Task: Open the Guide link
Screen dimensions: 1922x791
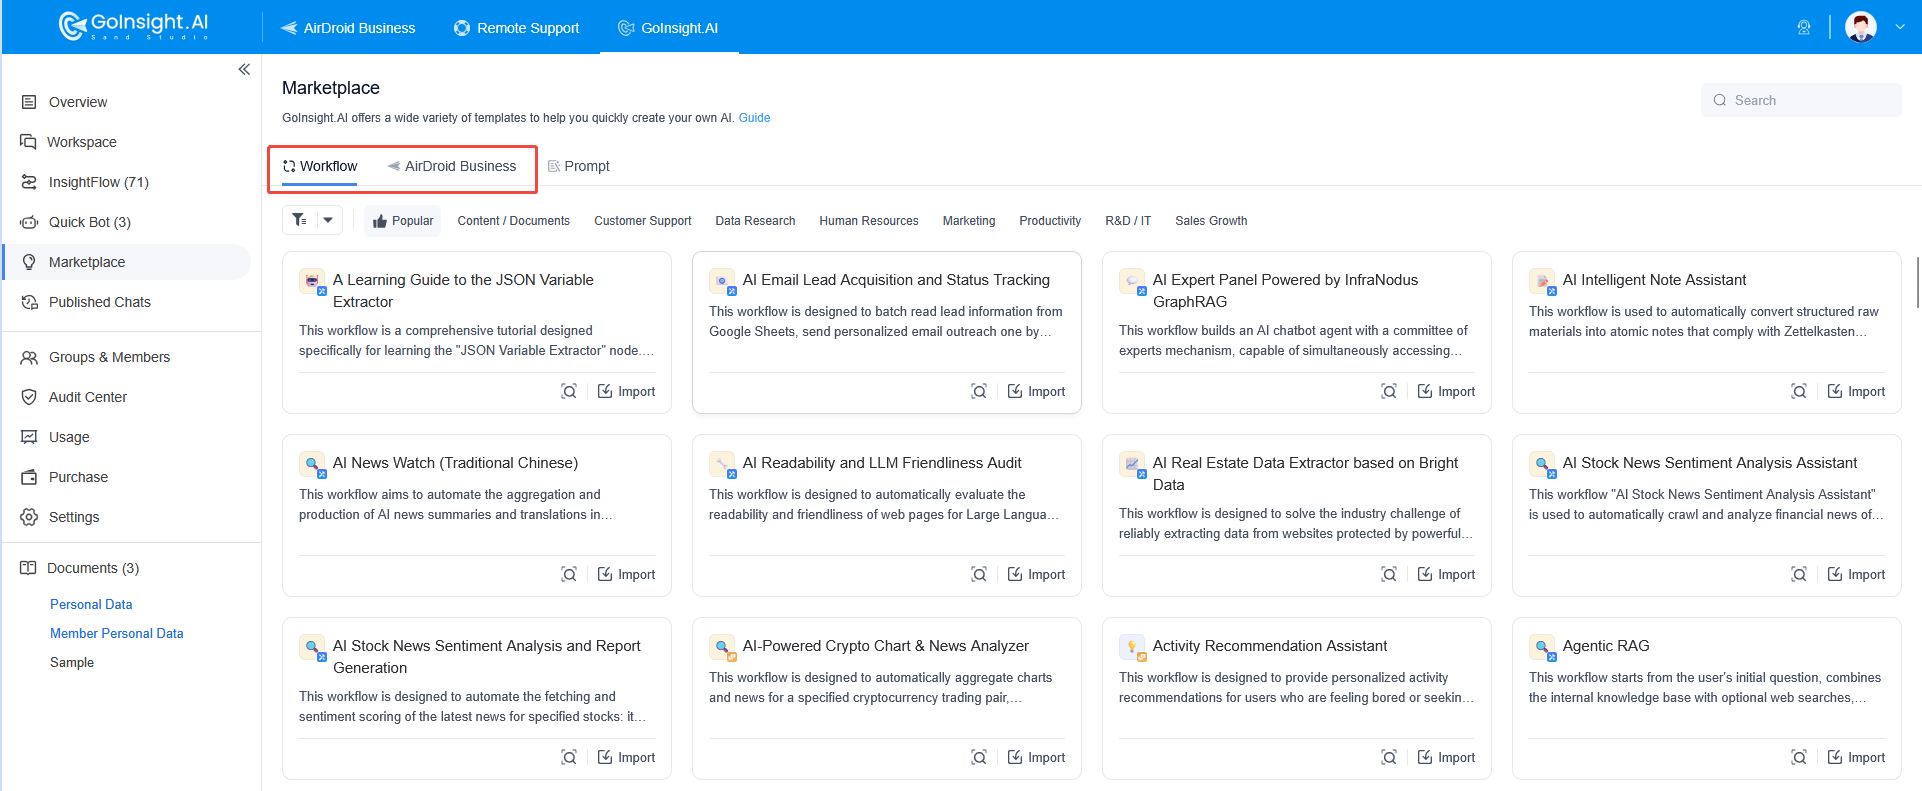Action: tap(754, 118)
